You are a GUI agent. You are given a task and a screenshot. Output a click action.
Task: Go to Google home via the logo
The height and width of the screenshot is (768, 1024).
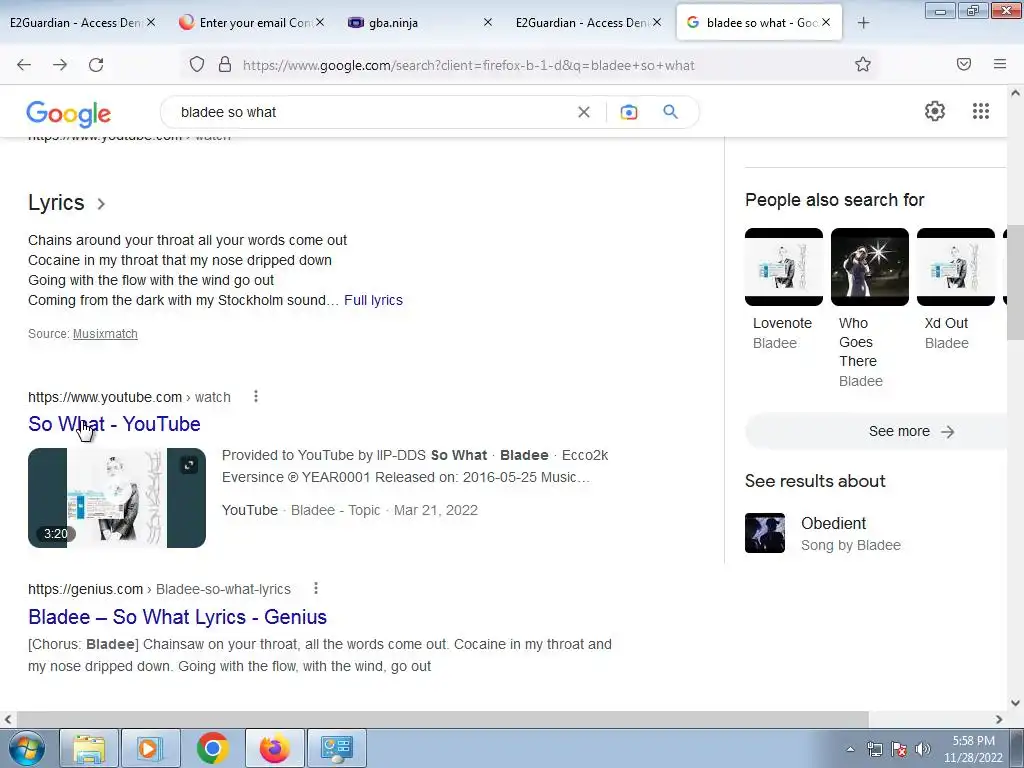pyautogui.click(x=69, y=114)
